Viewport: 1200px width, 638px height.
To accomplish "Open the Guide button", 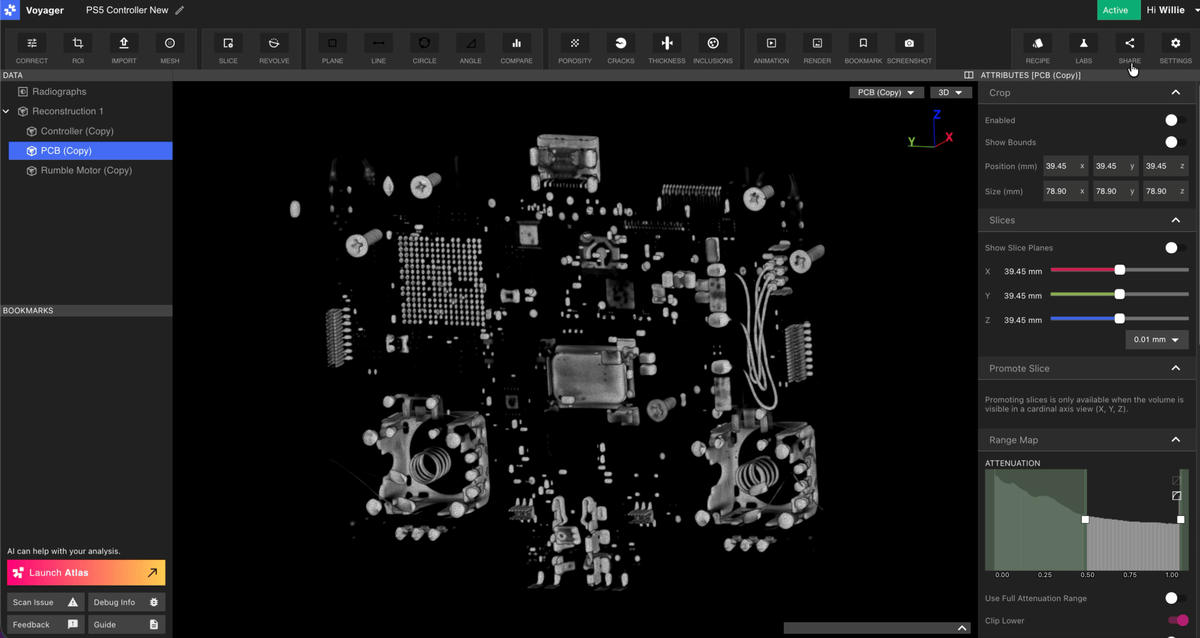I will pos(126,624).
